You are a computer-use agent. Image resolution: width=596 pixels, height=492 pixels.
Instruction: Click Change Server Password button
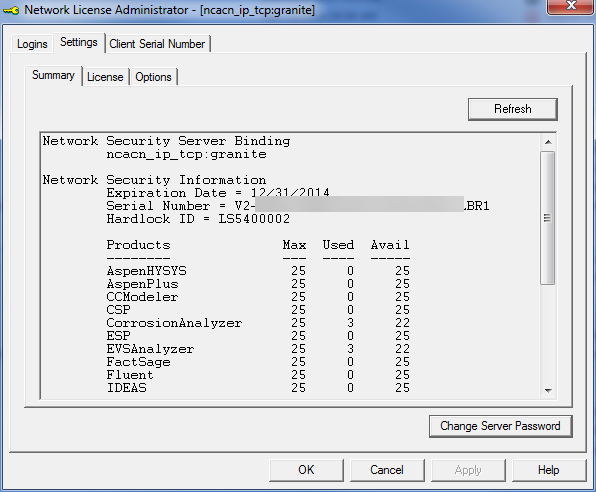pos(500,426)
